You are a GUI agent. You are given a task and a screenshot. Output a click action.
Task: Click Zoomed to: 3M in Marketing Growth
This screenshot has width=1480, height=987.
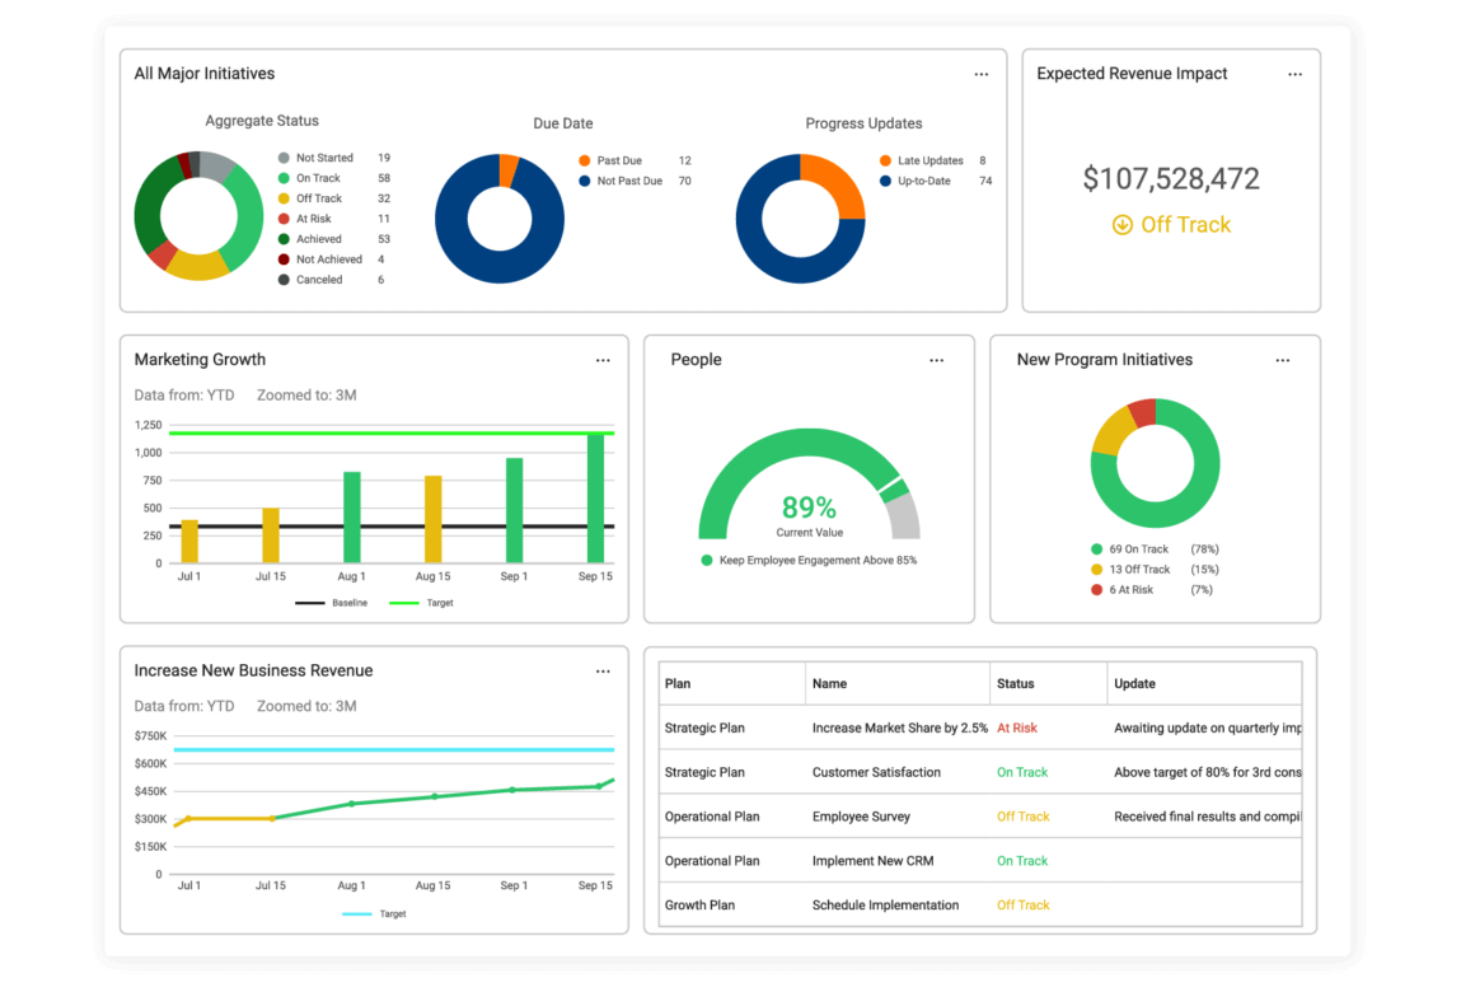pyautogui.click(x=306, y=395)
